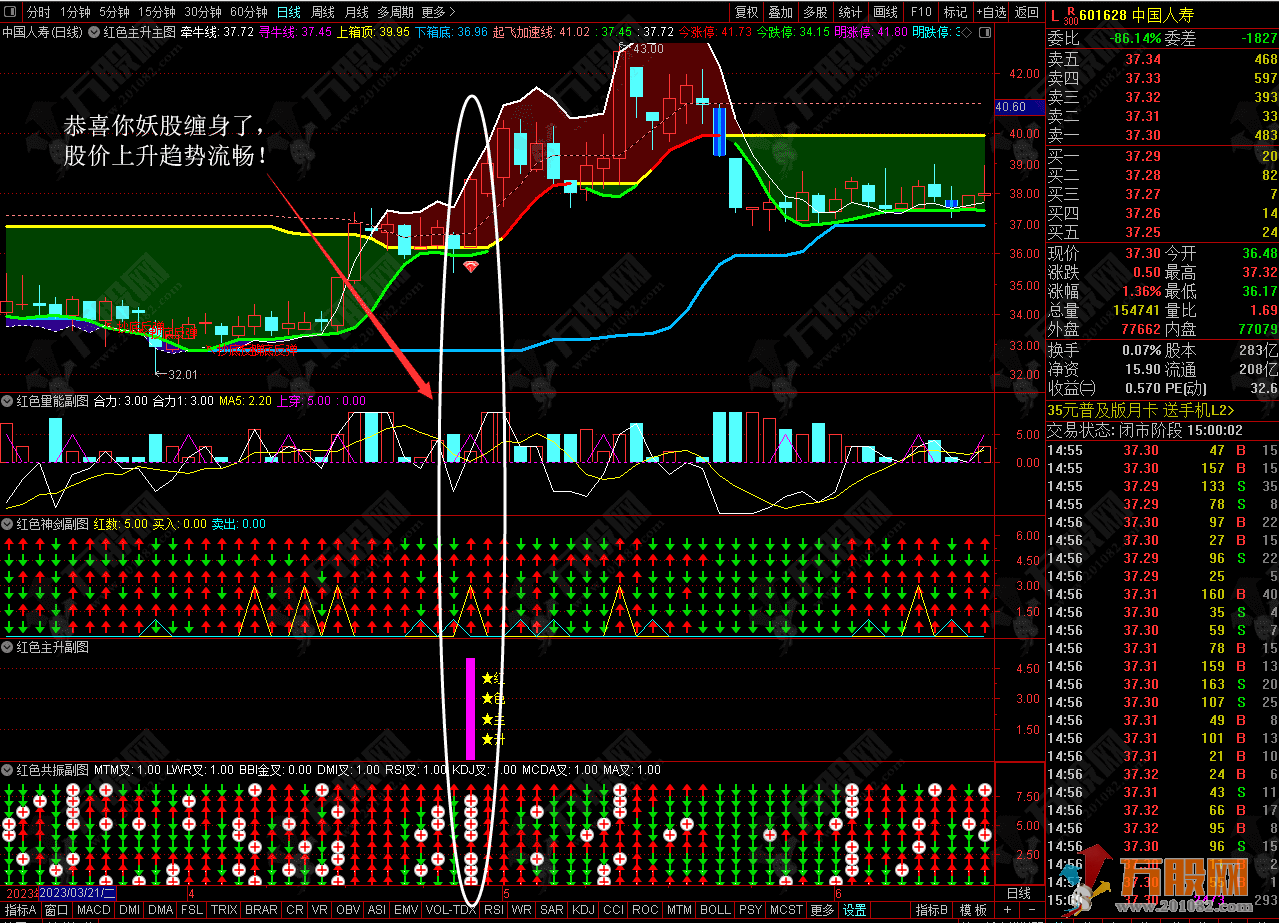Select the BOLL indicator tab
The image size is (1279, 923).
(715, 911)
